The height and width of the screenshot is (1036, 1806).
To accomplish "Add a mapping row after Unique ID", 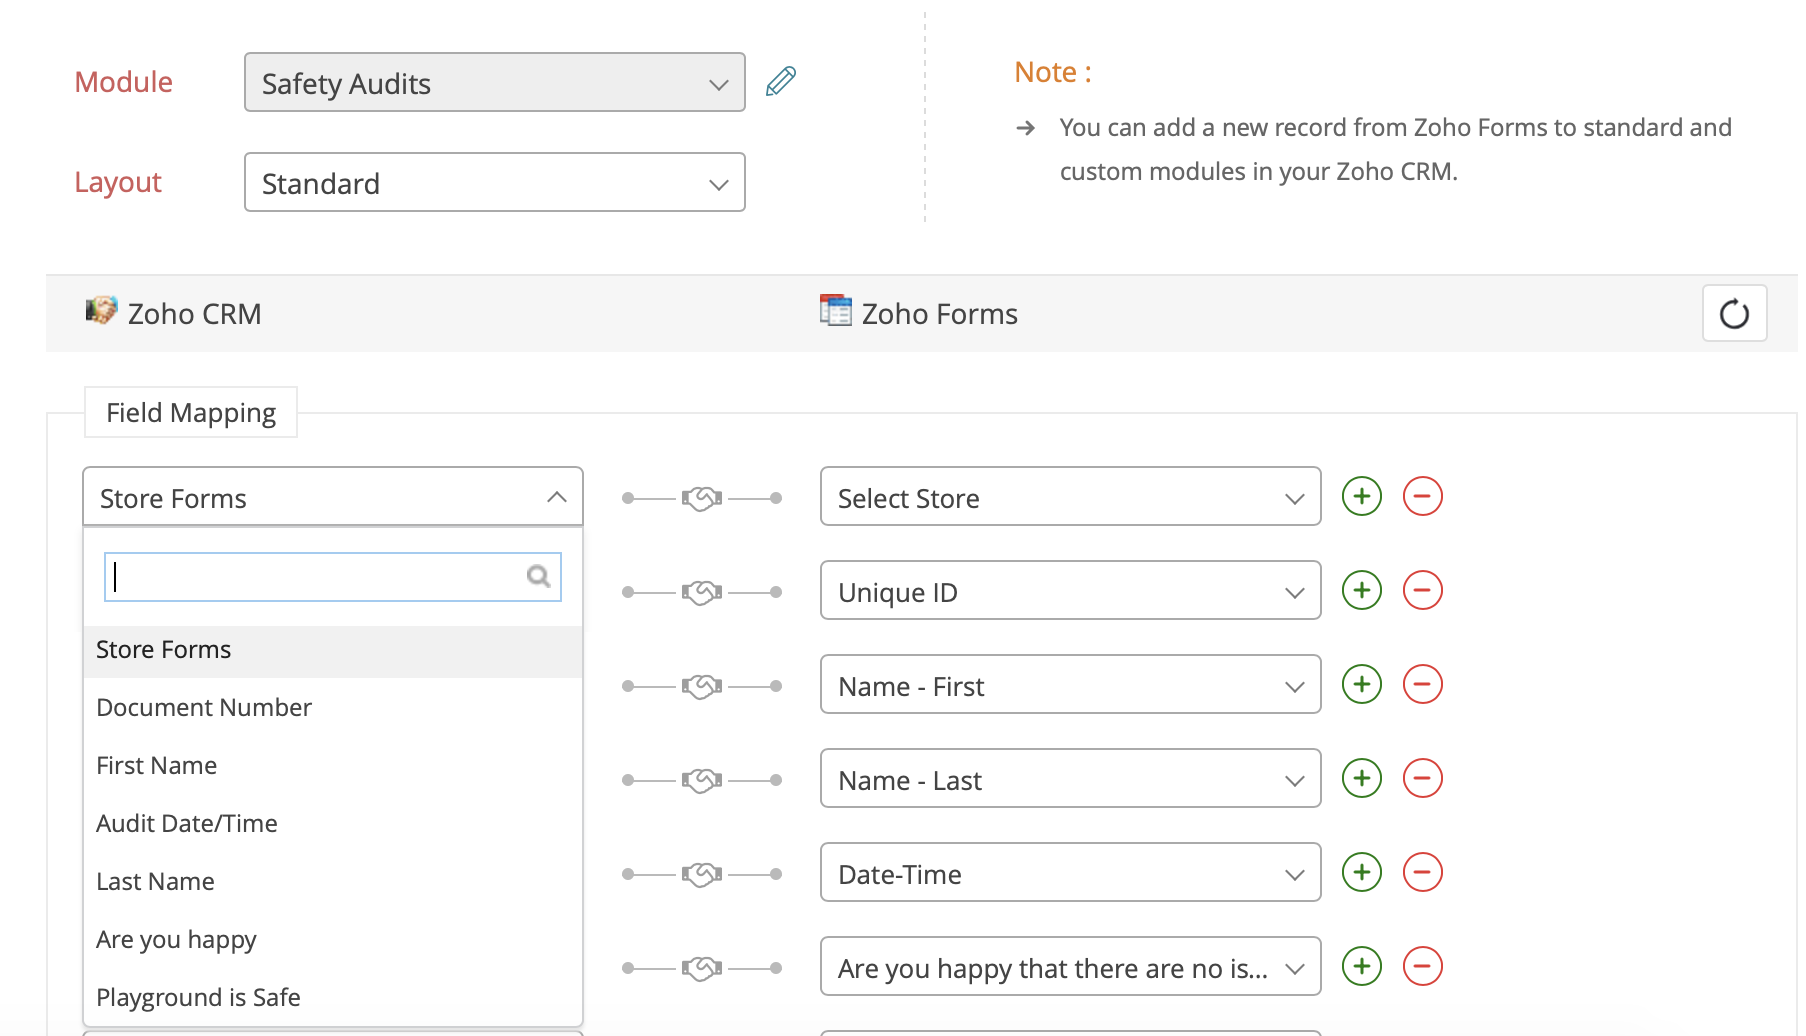I will click(x=1361, y=590).
